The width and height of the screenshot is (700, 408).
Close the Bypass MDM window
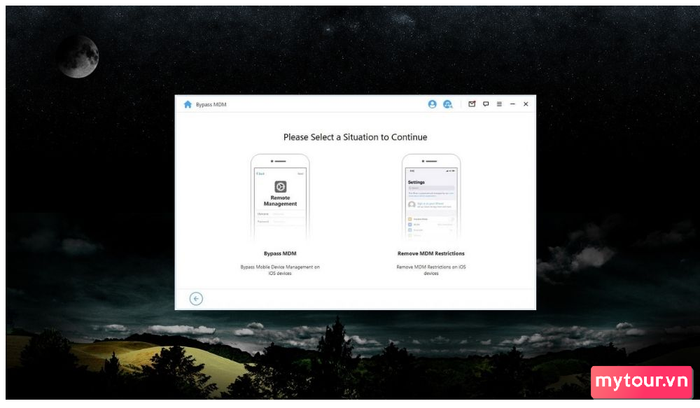[x=526, y=104]
